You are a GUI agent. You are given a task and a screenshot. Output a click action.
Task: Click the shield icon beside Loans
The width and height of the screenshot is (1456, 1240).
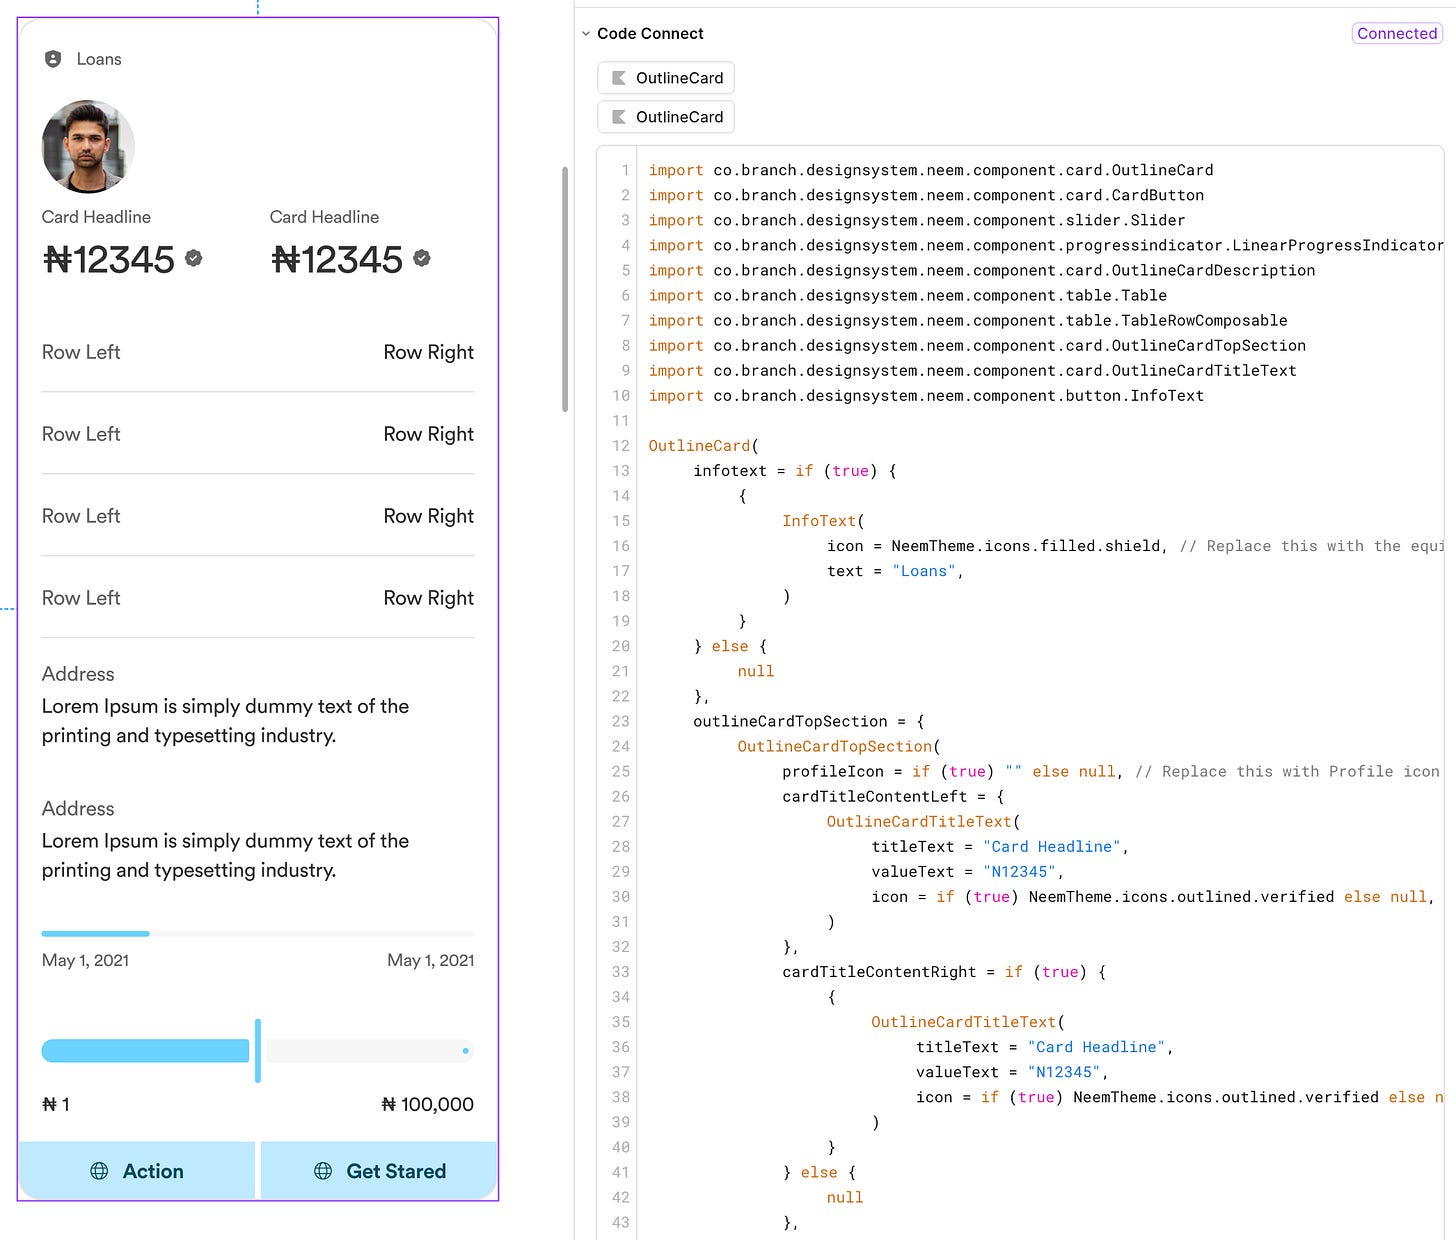click(53, 59)
